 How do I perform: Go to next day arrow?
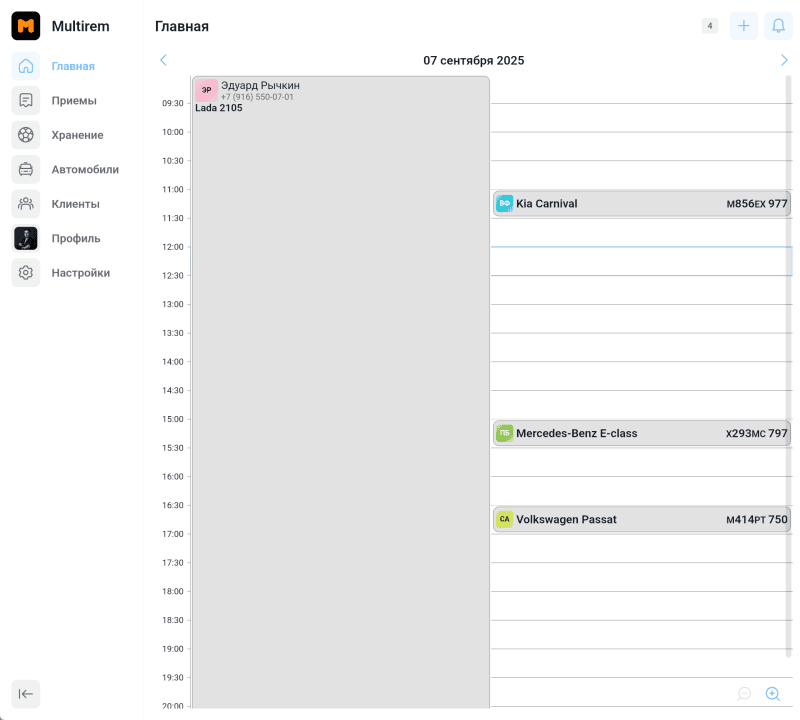click(784, 60)
